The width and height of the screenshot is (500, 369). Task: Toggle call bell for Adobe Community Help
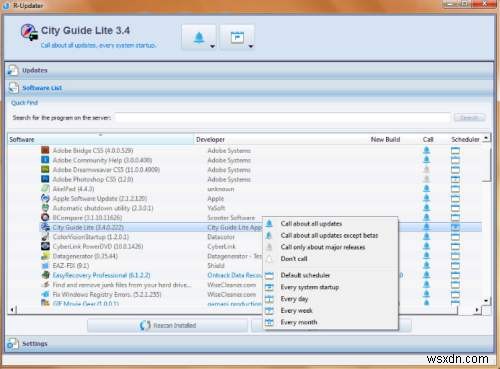426,160
